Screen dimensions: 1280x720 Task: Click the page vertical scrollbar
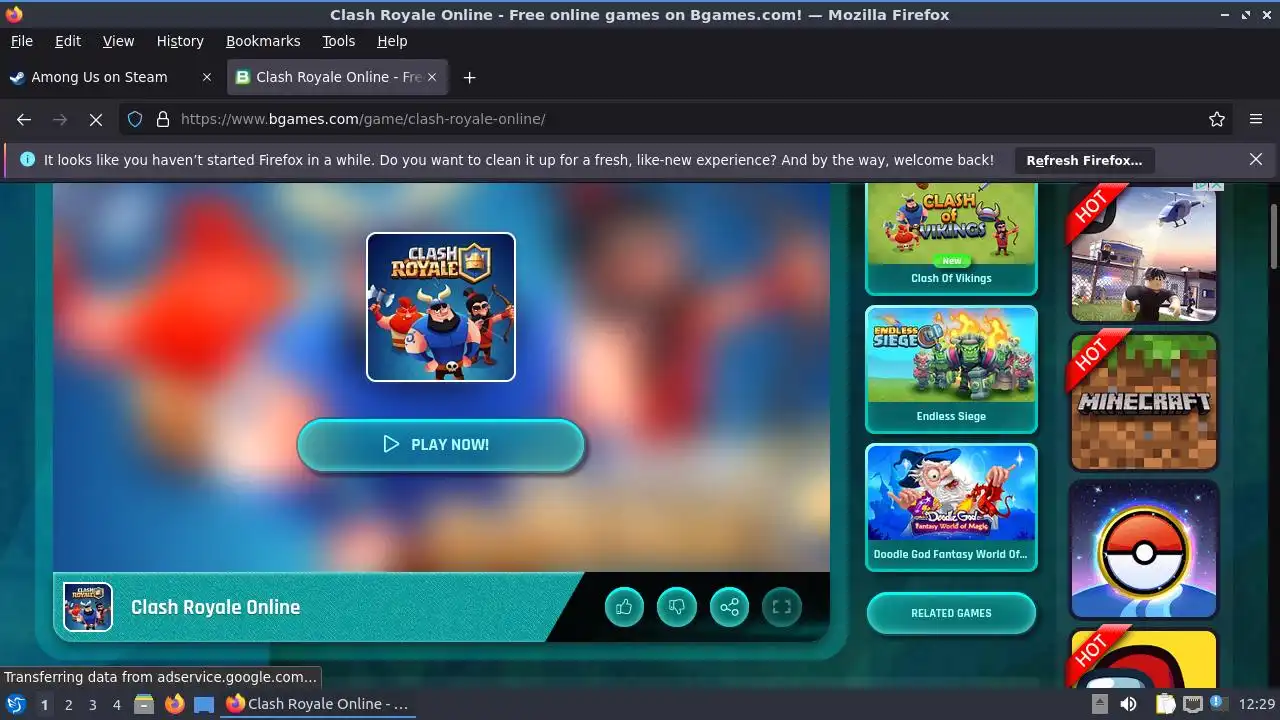coord(1273,236)
